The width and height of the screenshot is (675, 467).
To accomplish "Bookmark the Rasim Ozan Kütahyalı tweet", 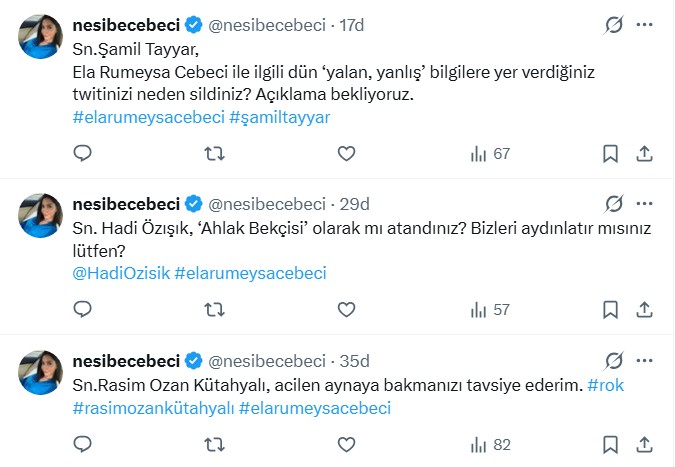I will (611, 446).
